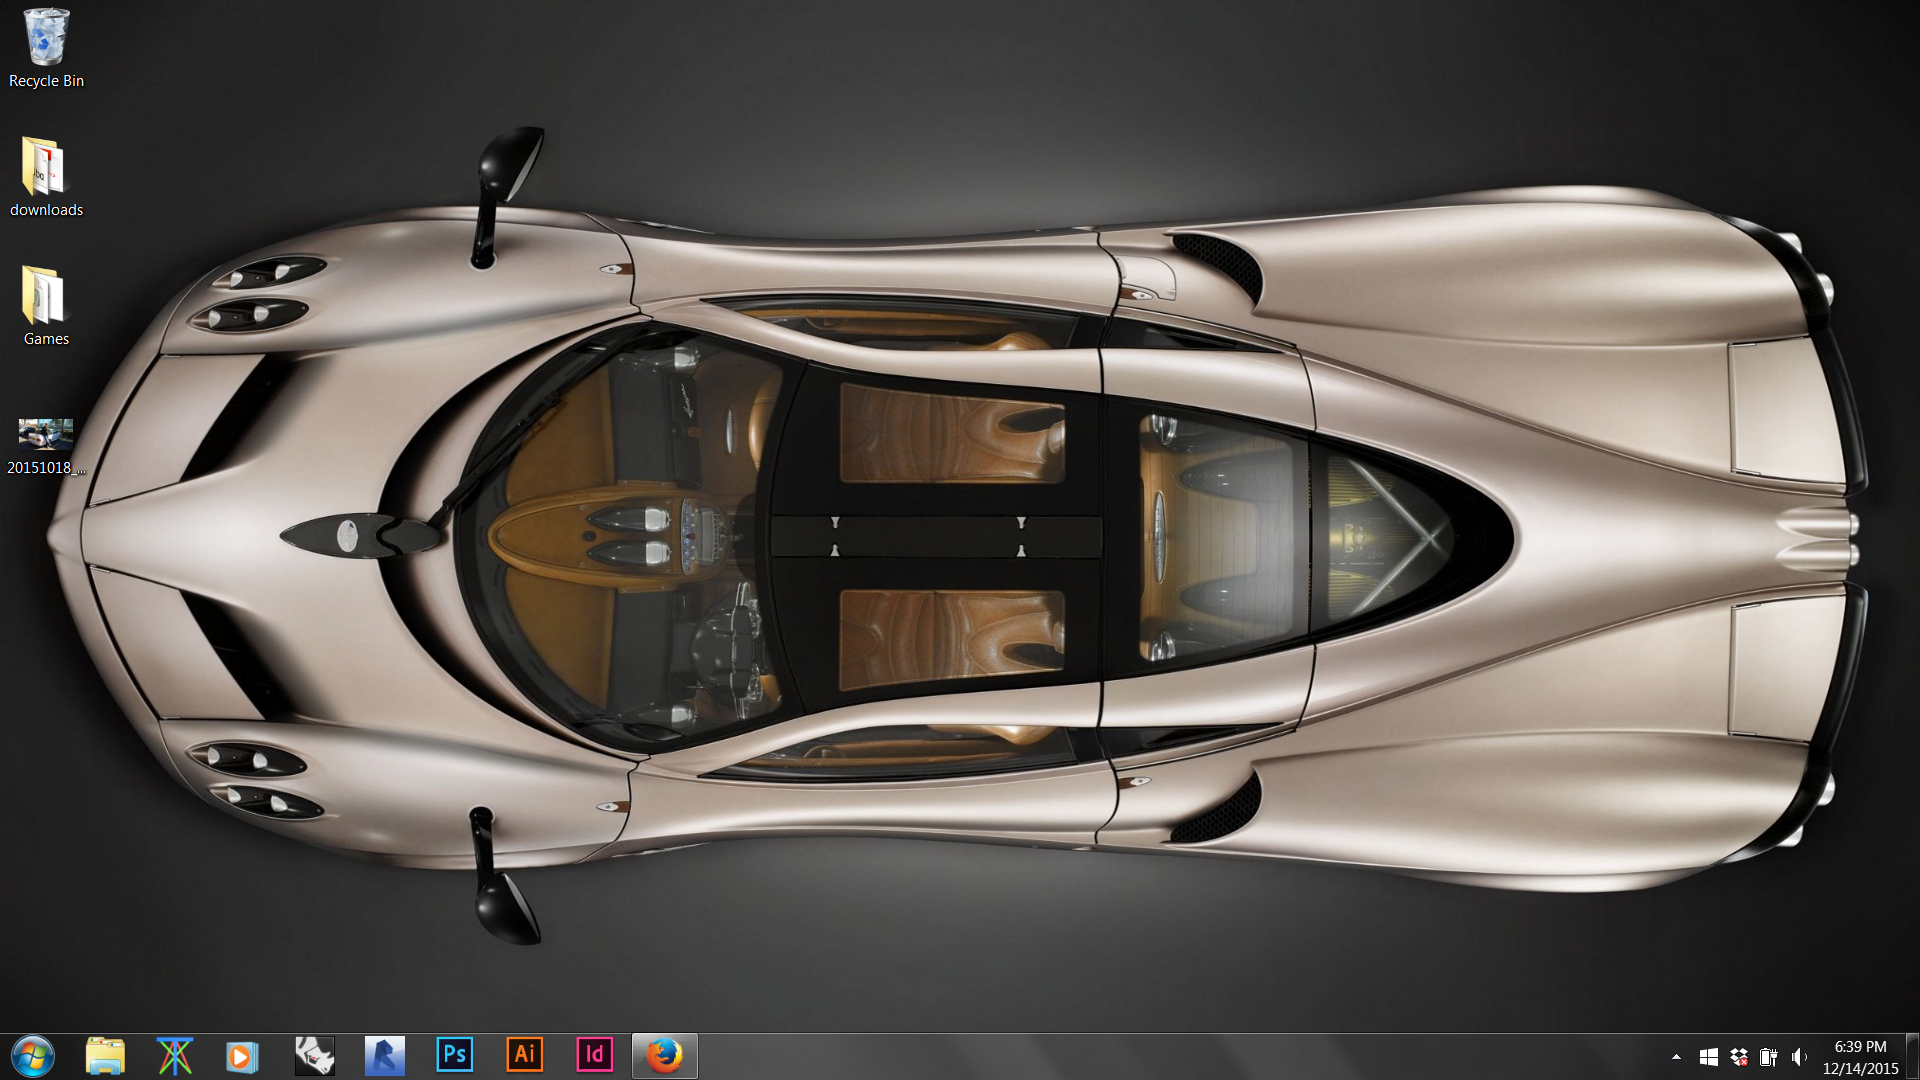
Task: Click the downloads label text
Action: [x=46, y=210]
